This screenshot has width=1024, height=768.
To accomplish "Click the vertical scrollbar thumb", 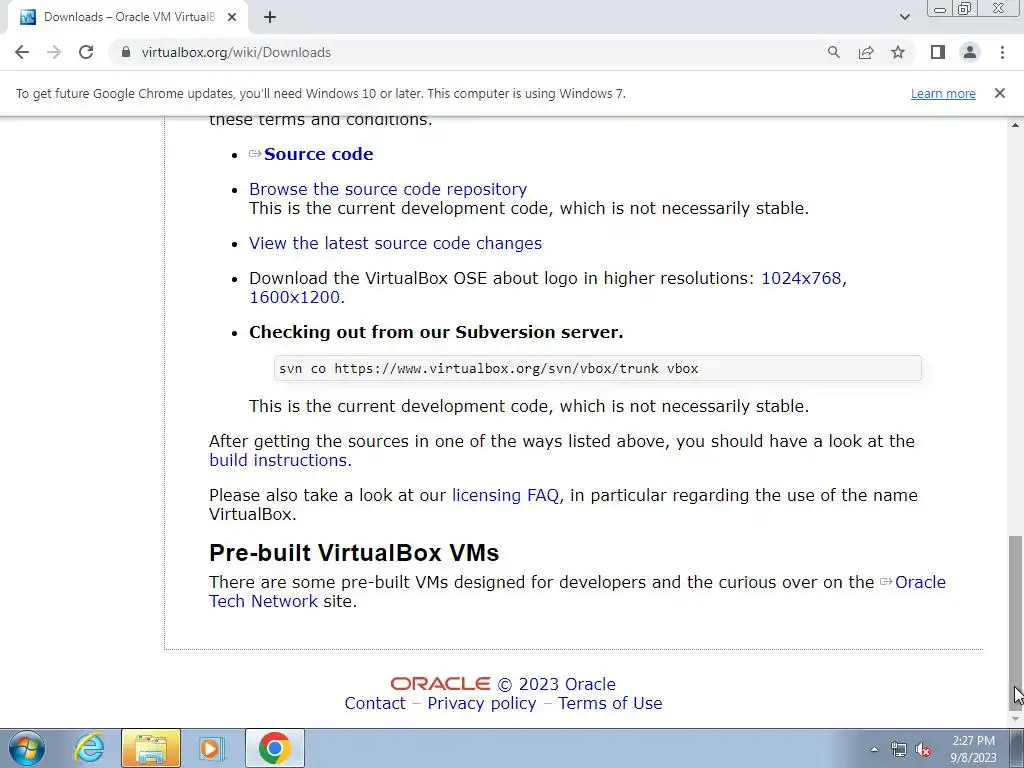I will pyautogui.click(x=1015, y=624).
